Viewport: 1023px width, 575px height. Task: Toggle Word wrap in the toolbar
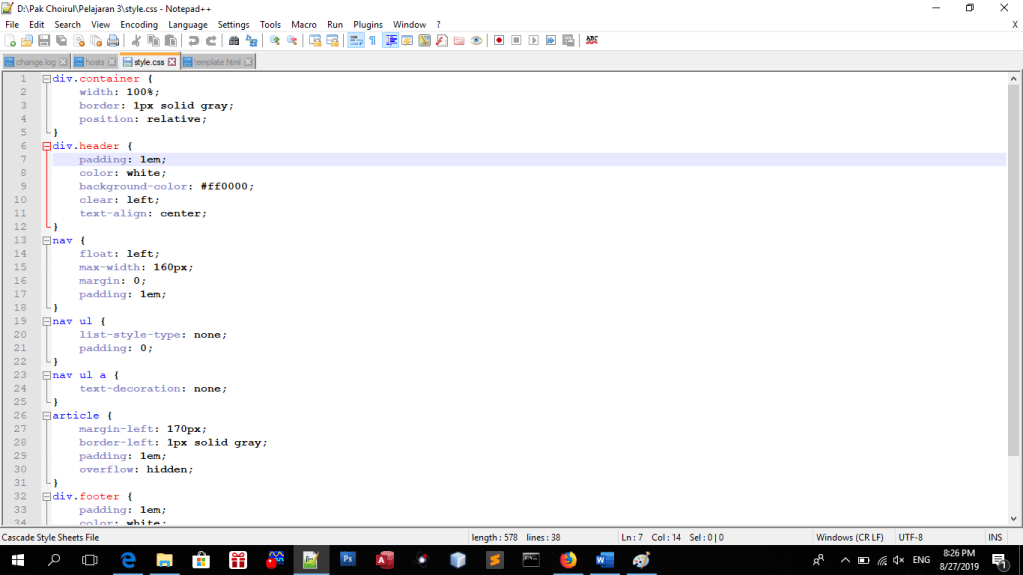tap(355, 41)
